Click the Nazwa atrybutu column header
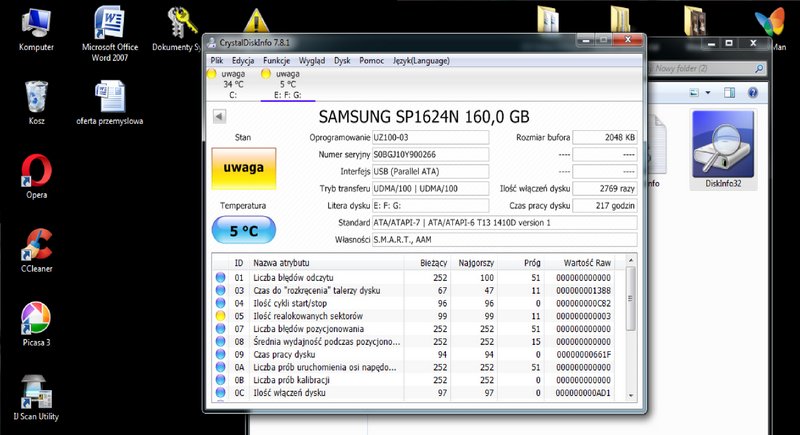 327,263
